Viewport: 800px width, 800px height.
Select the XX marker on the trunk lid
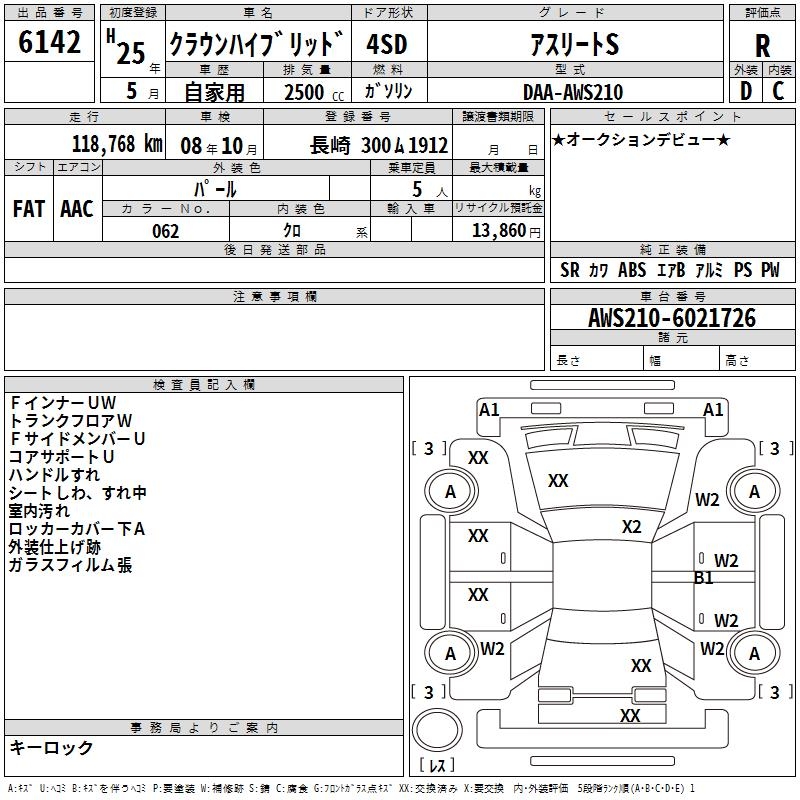[x=641, y=666]
